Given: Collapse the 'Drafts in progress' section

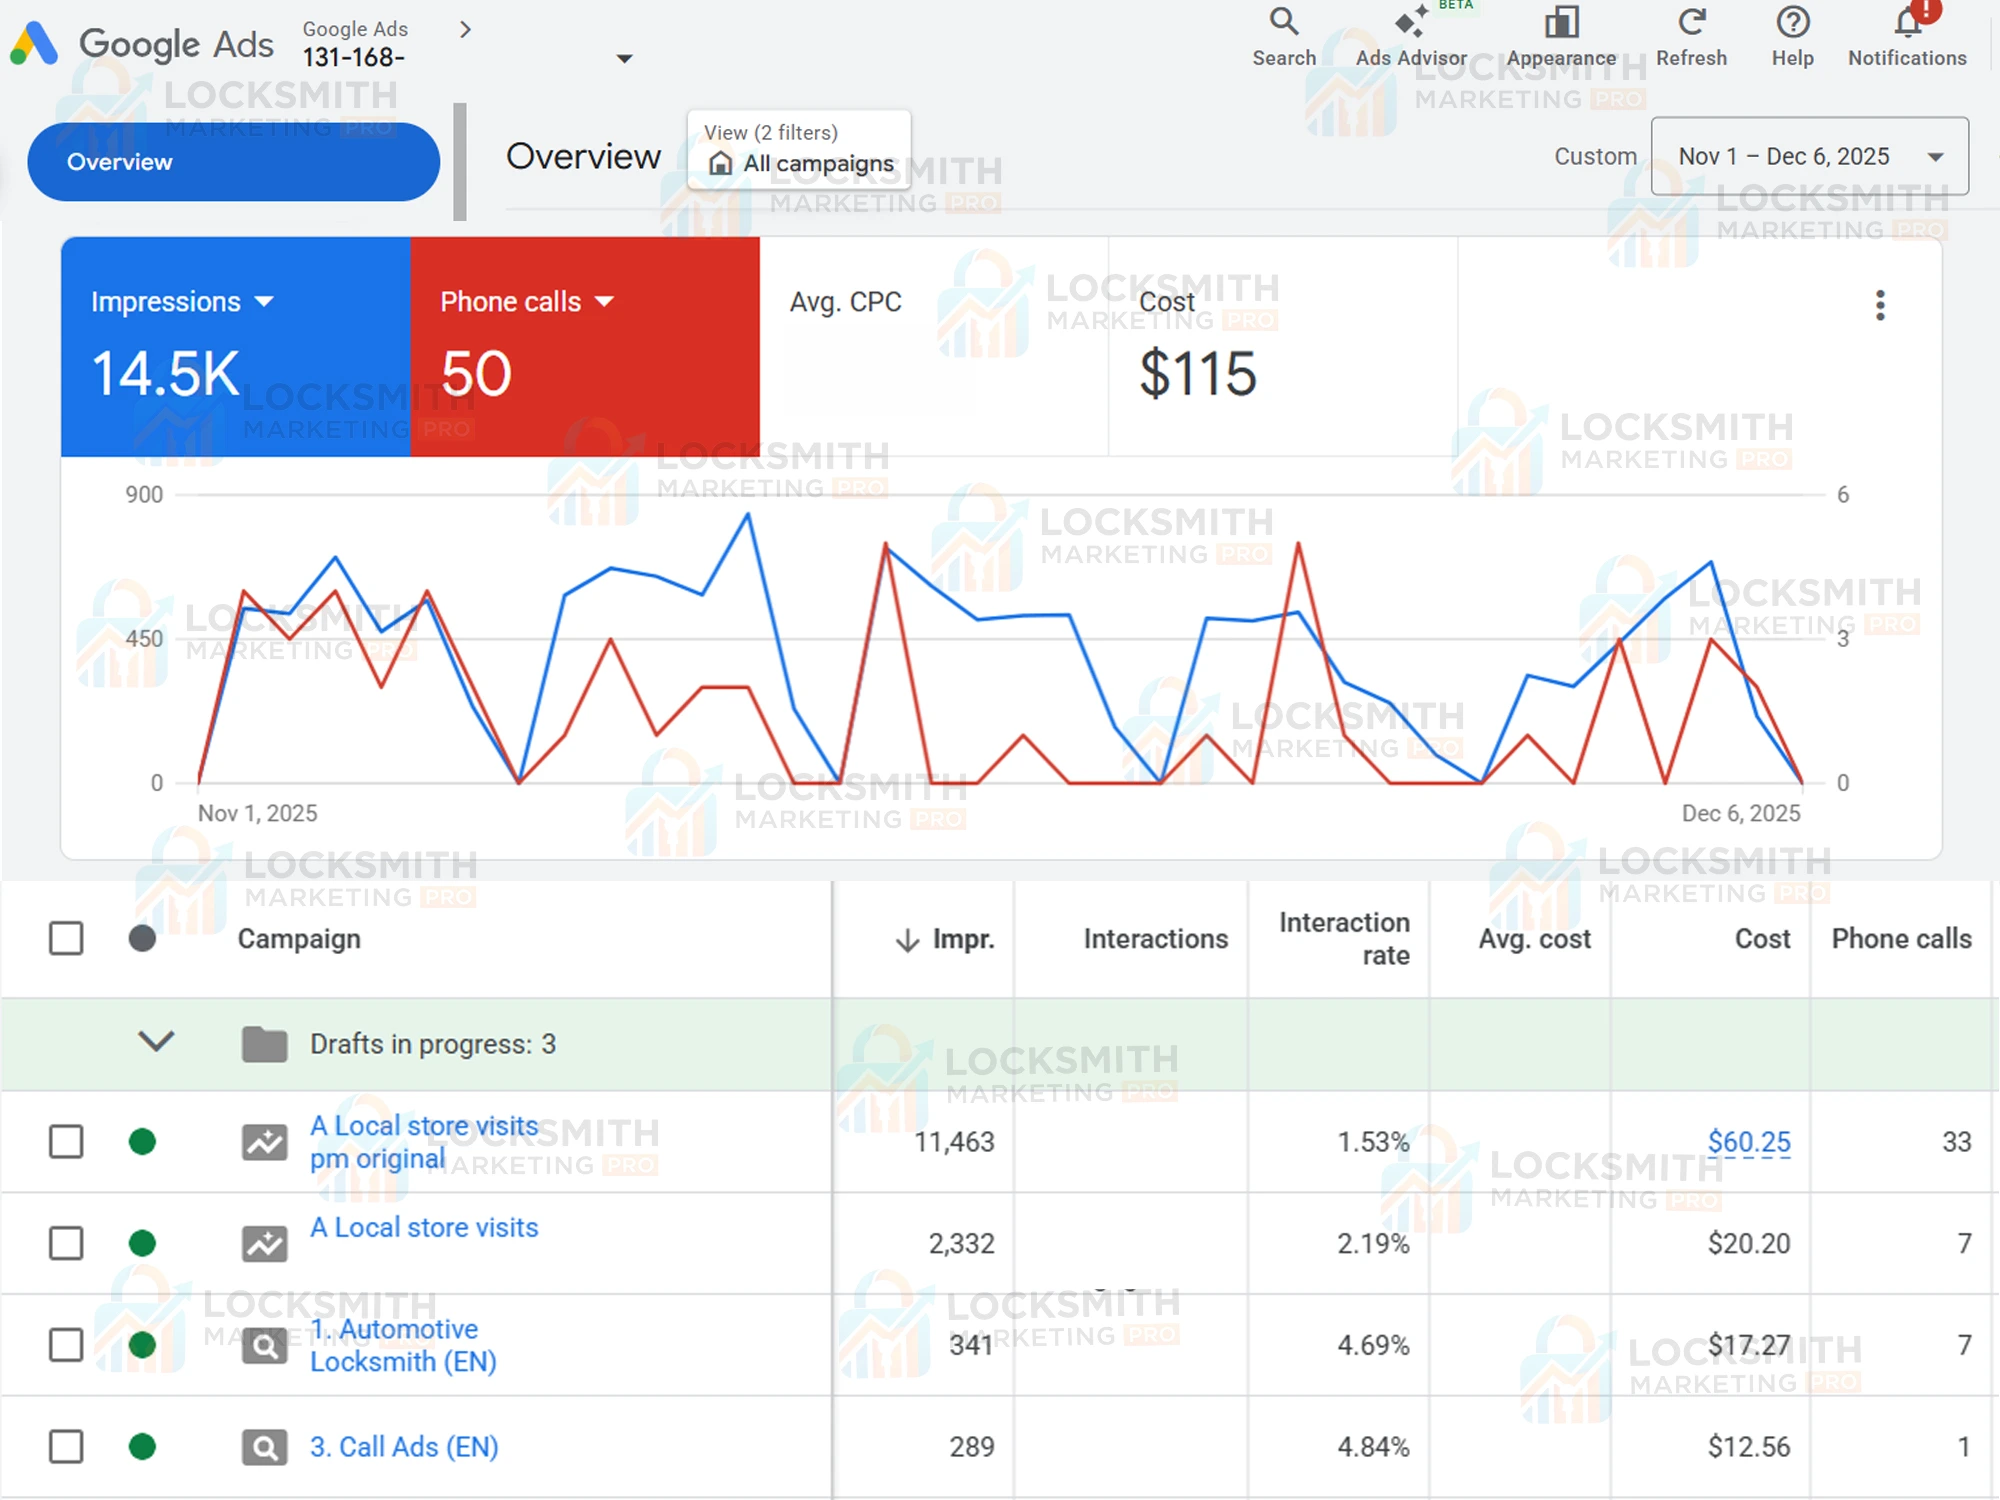Looking at the screenshot, I should click(x=156, y=1042).
